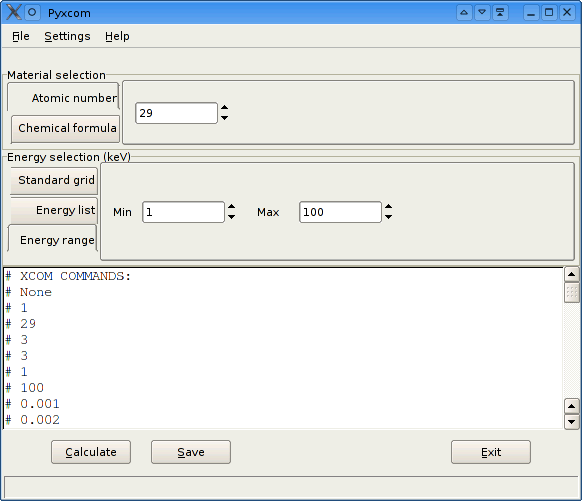Minimize the Pyxcom window
This screenshot has width=582, height=501.
point(531,13)
